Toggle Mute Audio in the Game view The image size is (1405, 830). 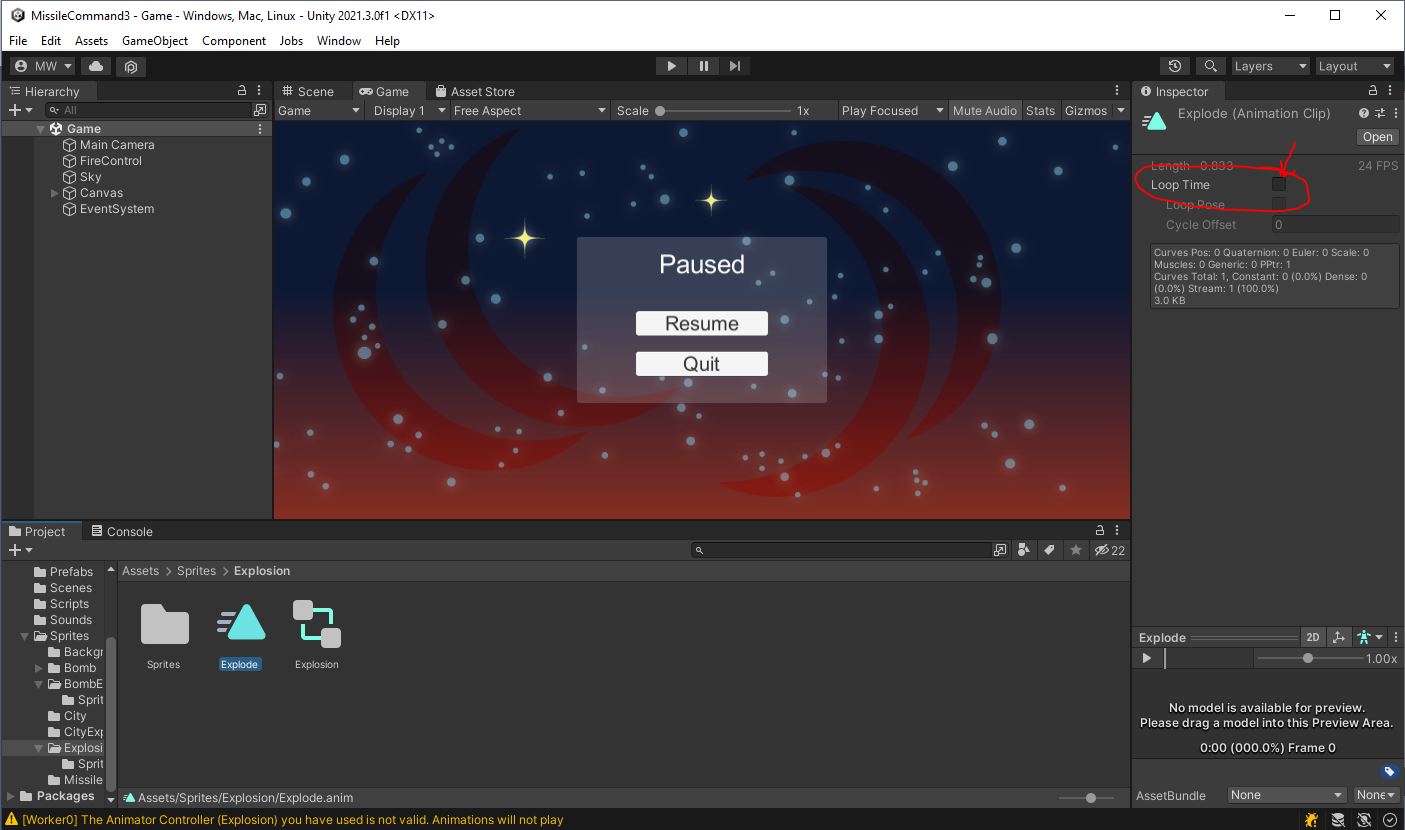click(x=985, y=110)
